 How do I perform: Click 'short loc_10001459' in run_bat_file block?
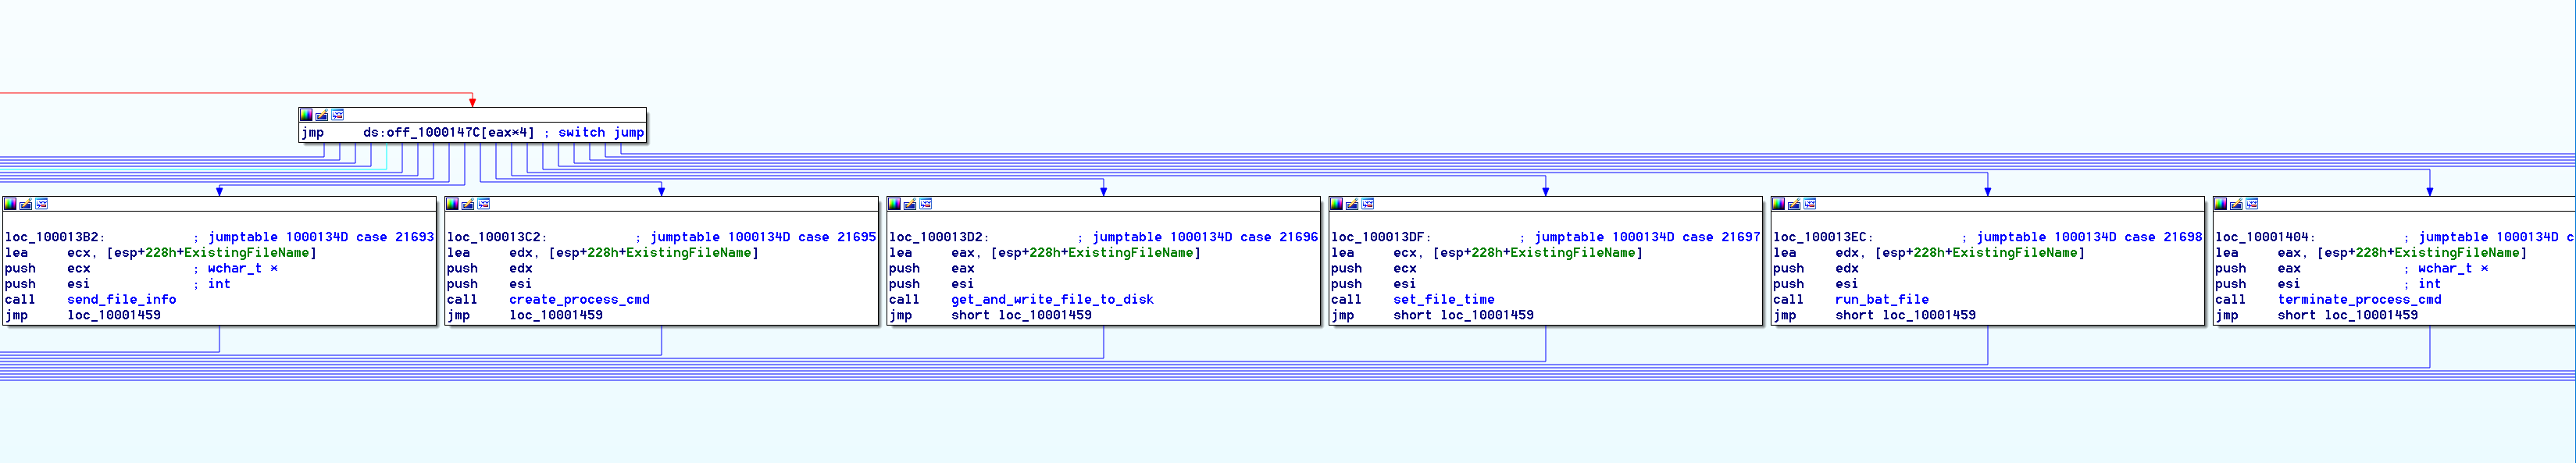tap(1906, 316)
